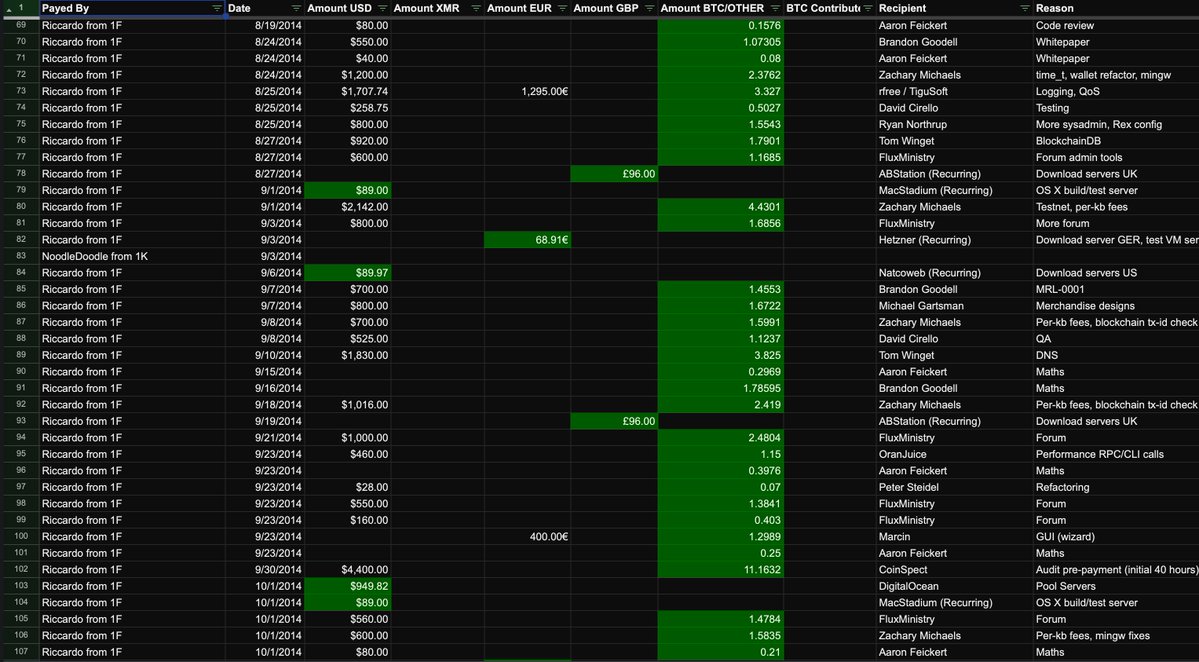The height and width of the screenshot is (662, 1199).
Task: Open the Amount USD filter dropdown
Action: 382,8
